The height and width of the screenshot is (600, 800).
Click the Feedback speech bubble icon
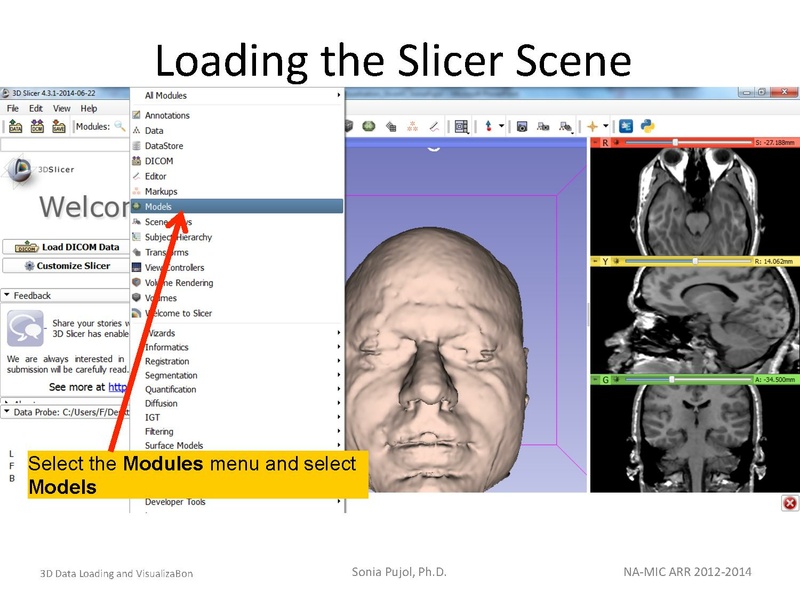tap(25, 329)
